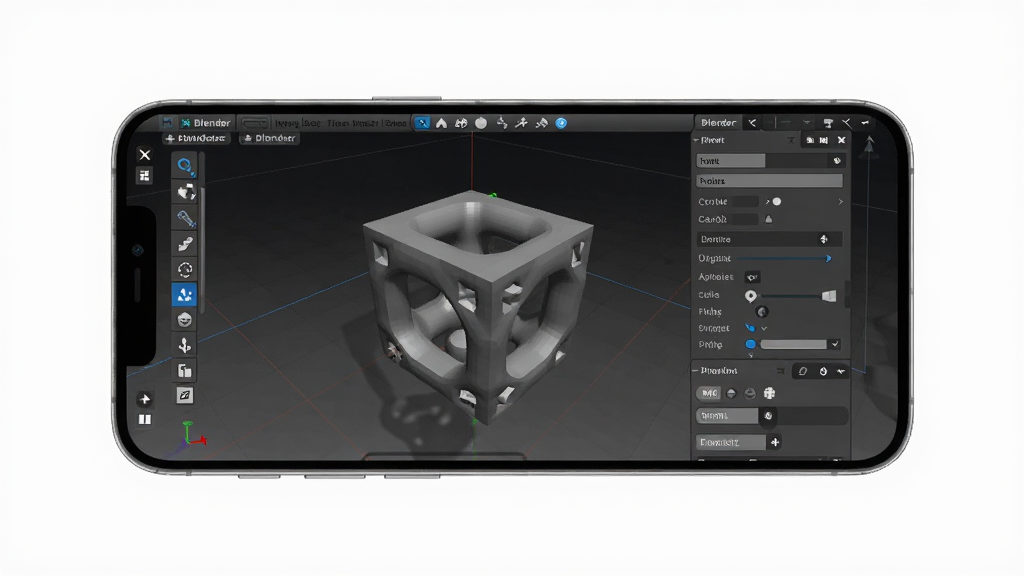
Task: Click the light square icon ending the left toolbar
Action: pos(185,395)
